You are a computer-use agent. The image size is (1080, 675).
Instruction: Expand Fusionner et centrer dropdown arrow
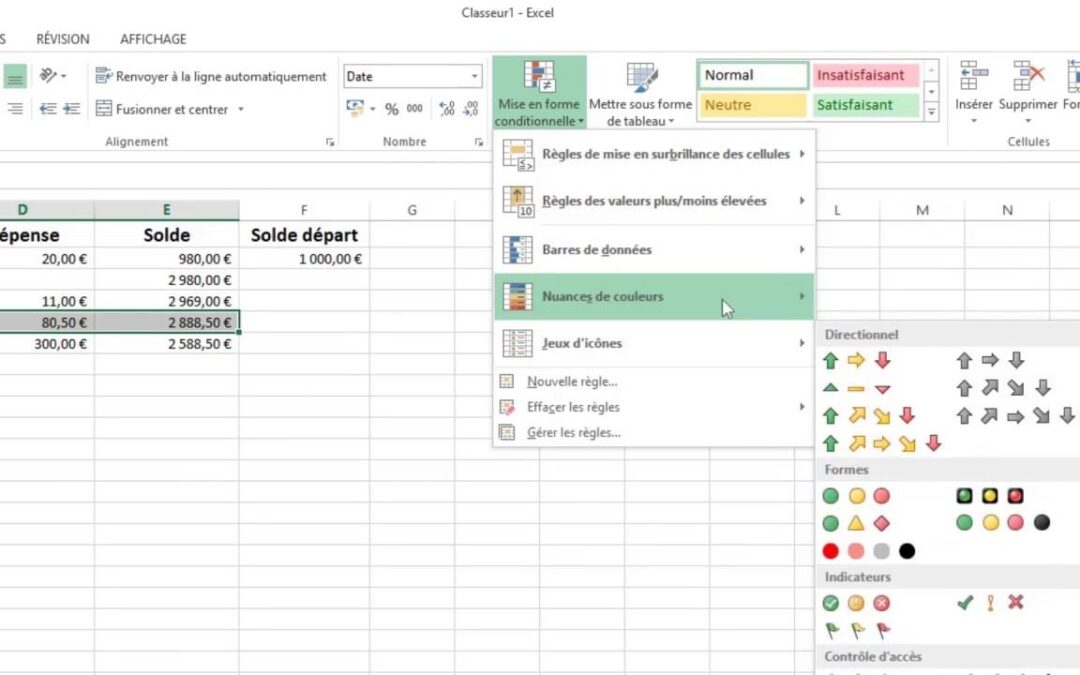coord(240,109)
